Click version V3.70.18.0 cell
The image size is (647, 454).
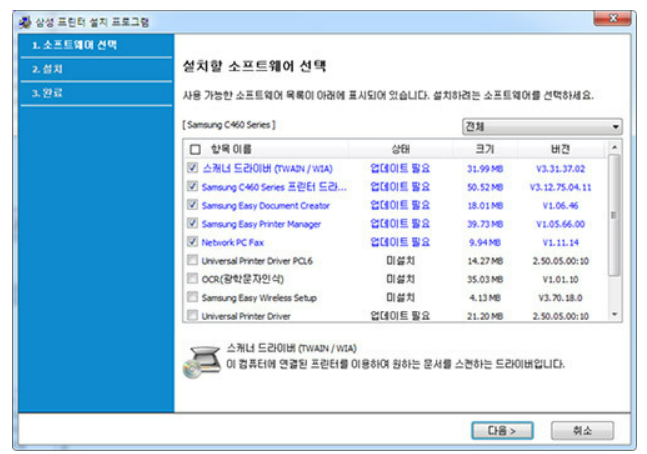(x=560, y=298)
